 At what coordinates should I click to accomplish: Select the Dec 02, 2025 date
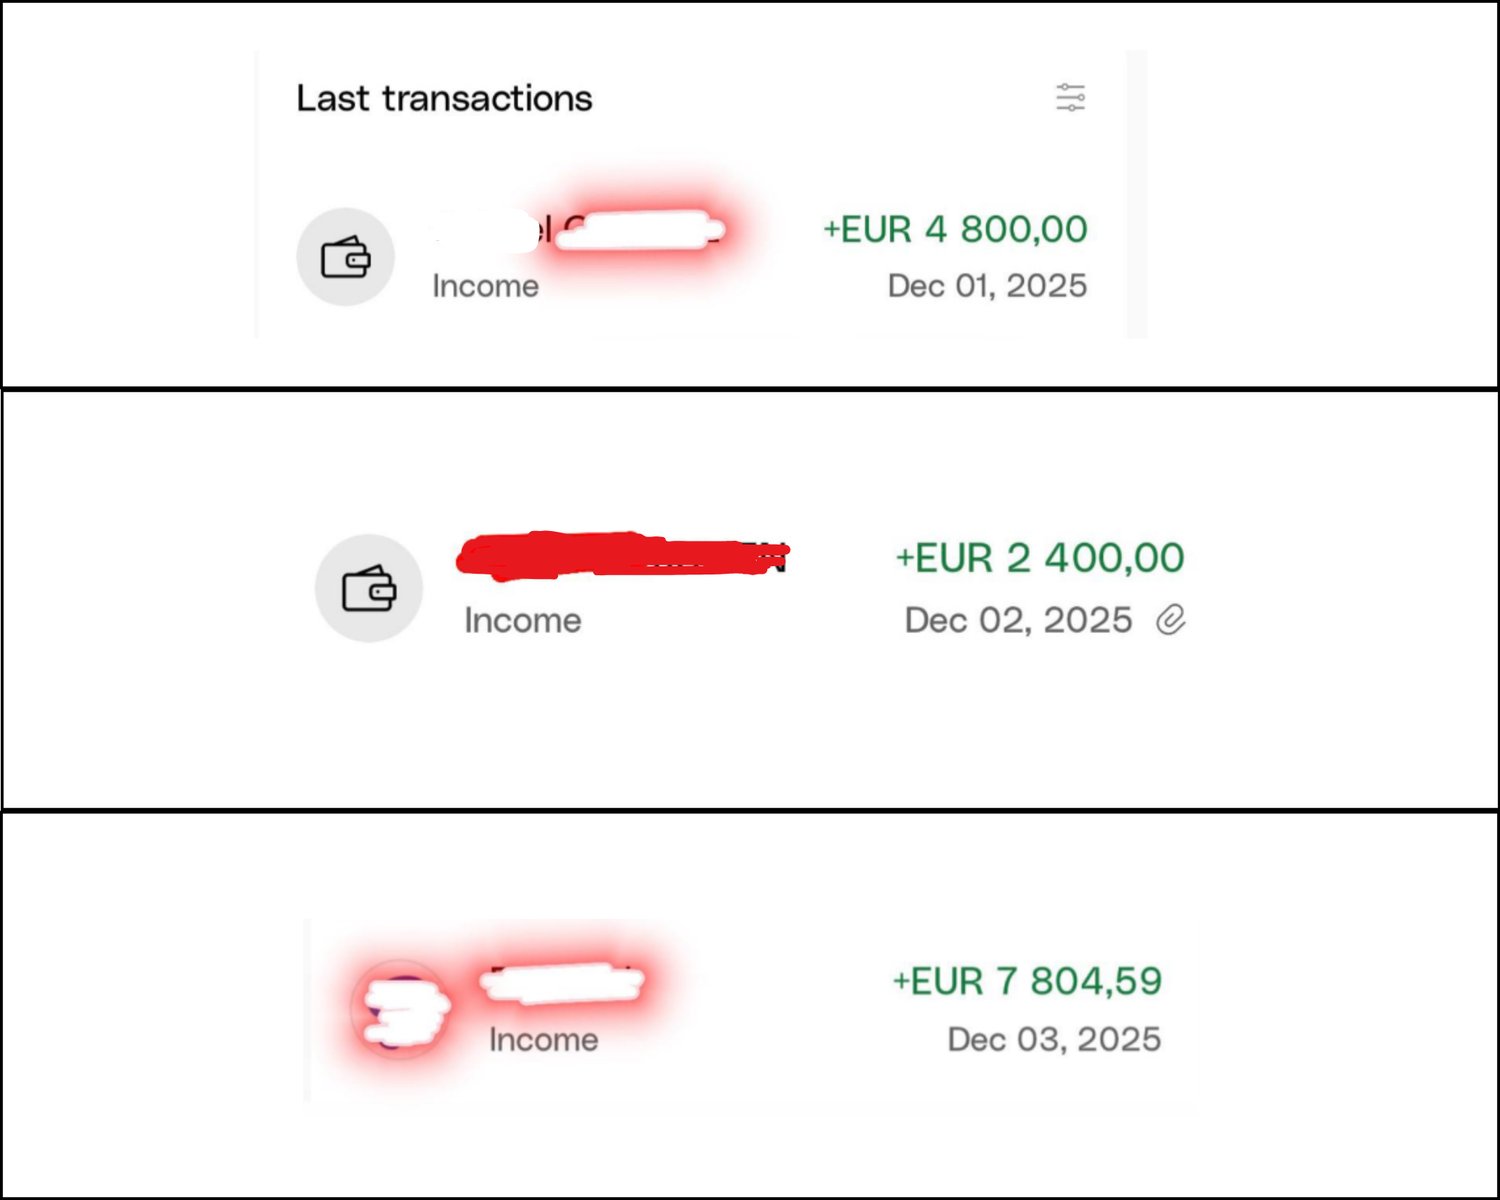coord(1018,620)
